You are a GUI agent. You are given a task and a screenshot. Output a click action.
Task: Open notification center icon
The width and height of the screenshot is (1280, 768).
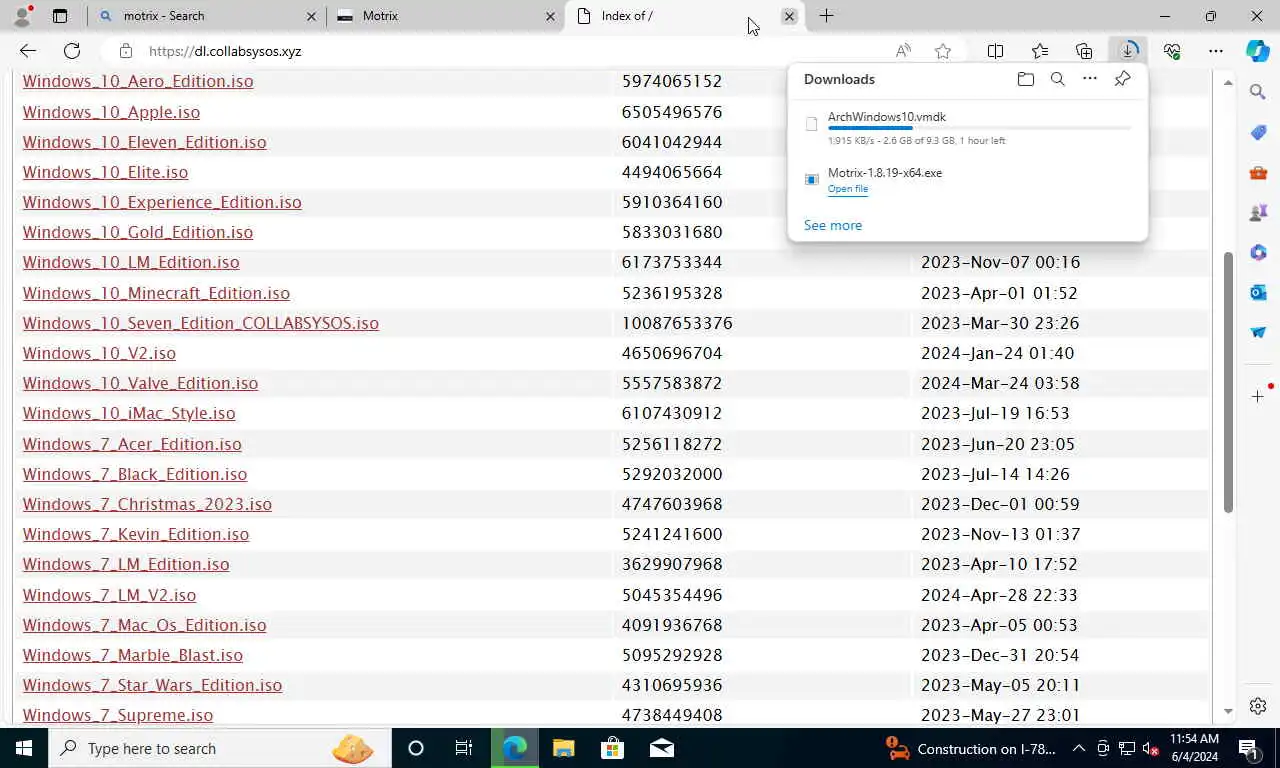pos(1248,748)
